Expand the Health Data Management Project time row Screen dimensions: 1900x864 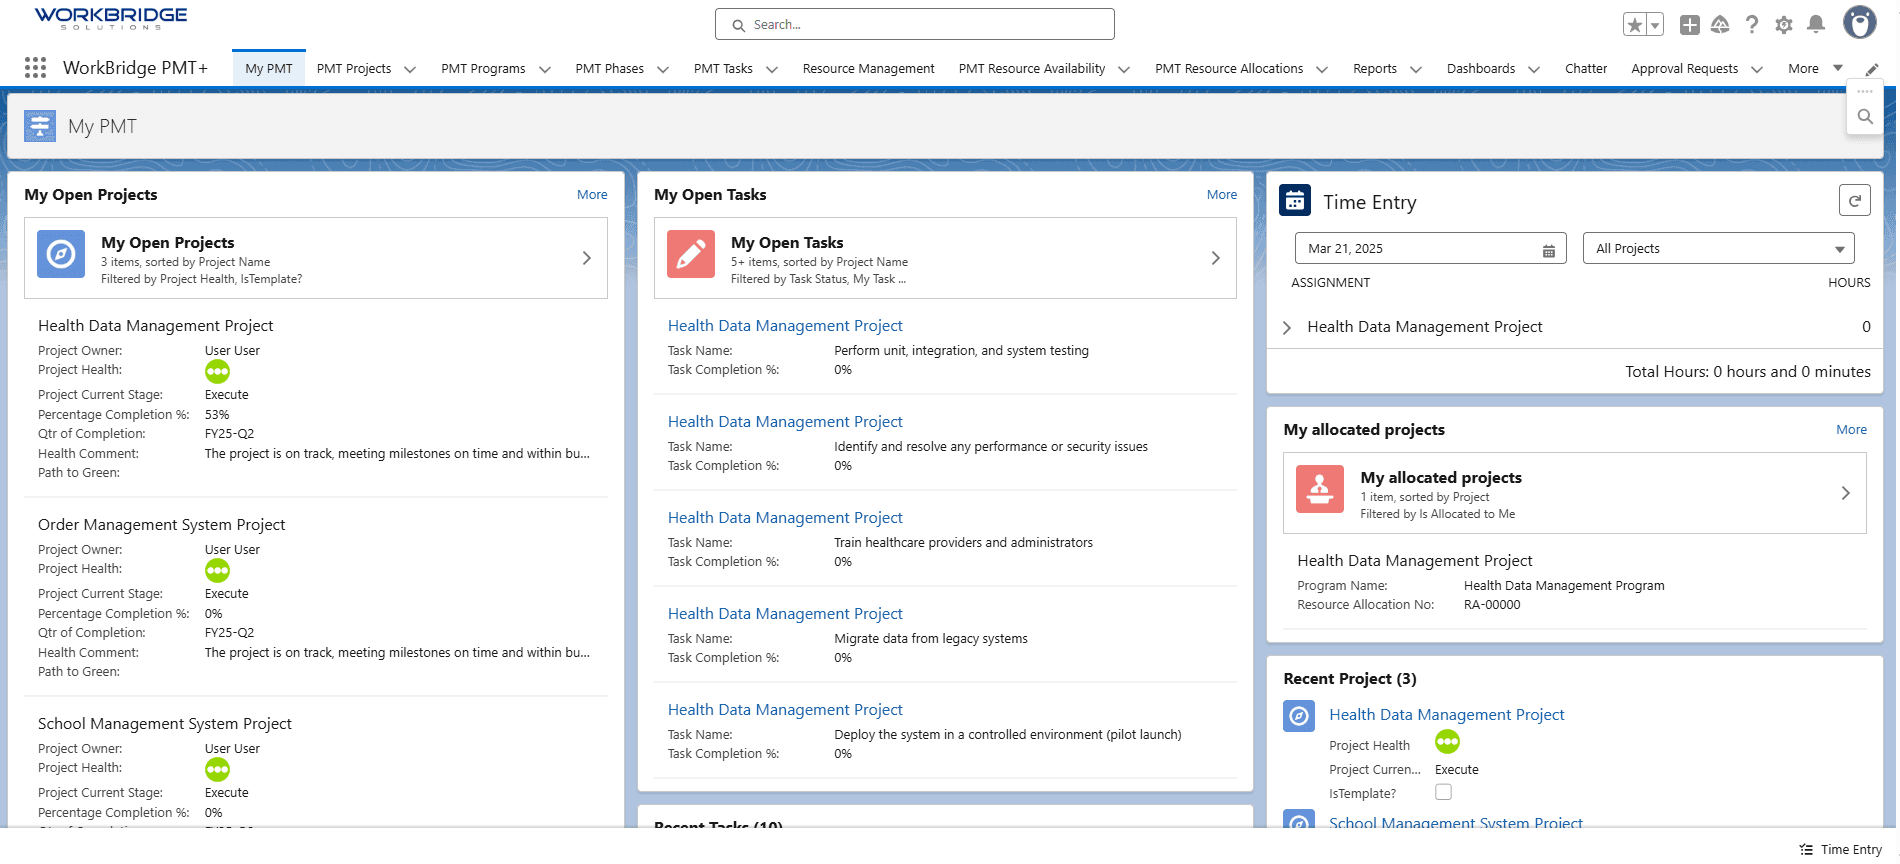pos(1287,328)
